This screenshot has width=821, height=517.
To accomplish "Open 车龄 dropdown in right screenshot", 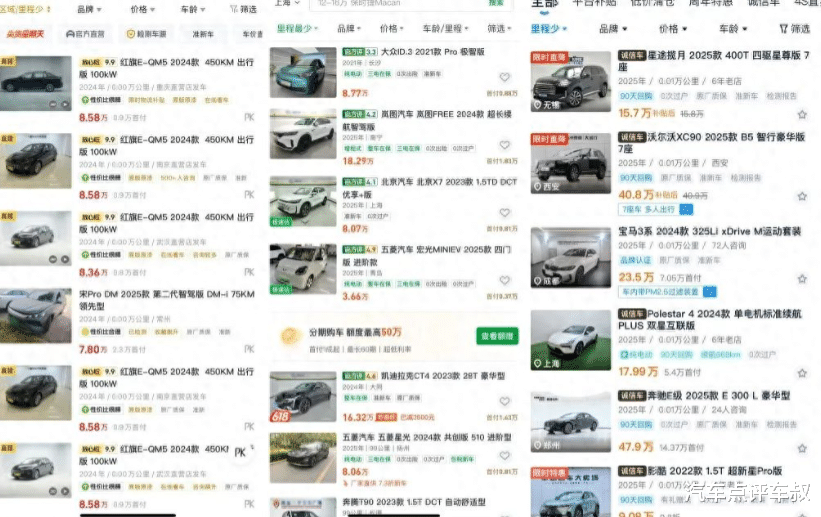I will pos(733,29).
